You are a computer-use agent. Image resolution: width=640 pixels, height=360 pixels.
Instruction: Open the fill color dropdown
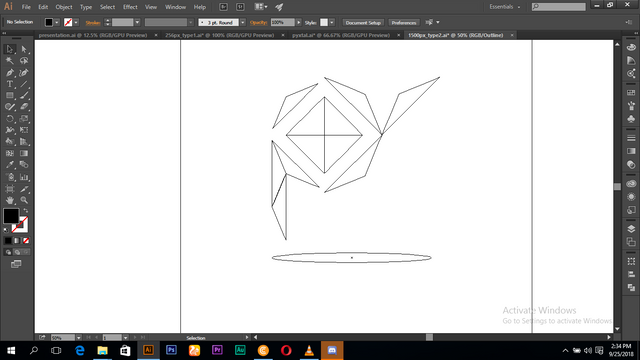57,22
